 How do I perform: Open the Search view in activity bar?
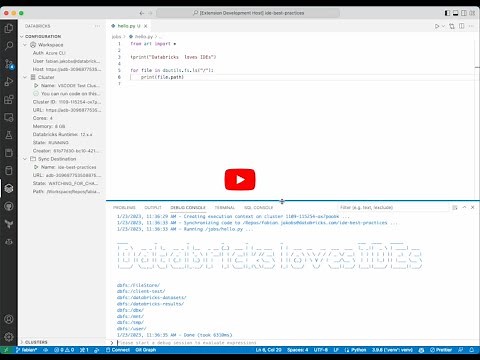(x=9, y=46)
